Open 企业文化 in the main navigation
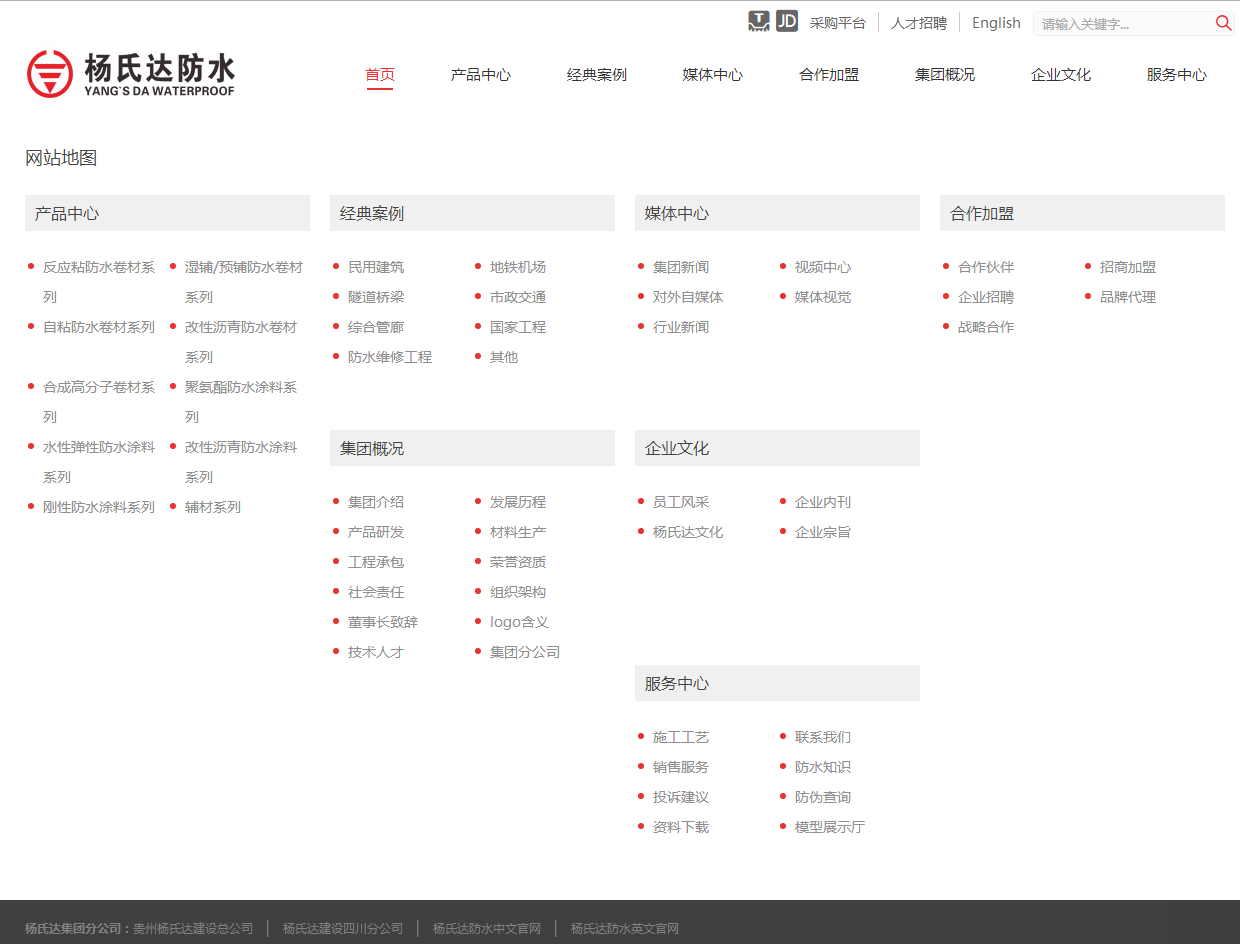Screen dimensions: 1240x944 tap(1061, 75)
